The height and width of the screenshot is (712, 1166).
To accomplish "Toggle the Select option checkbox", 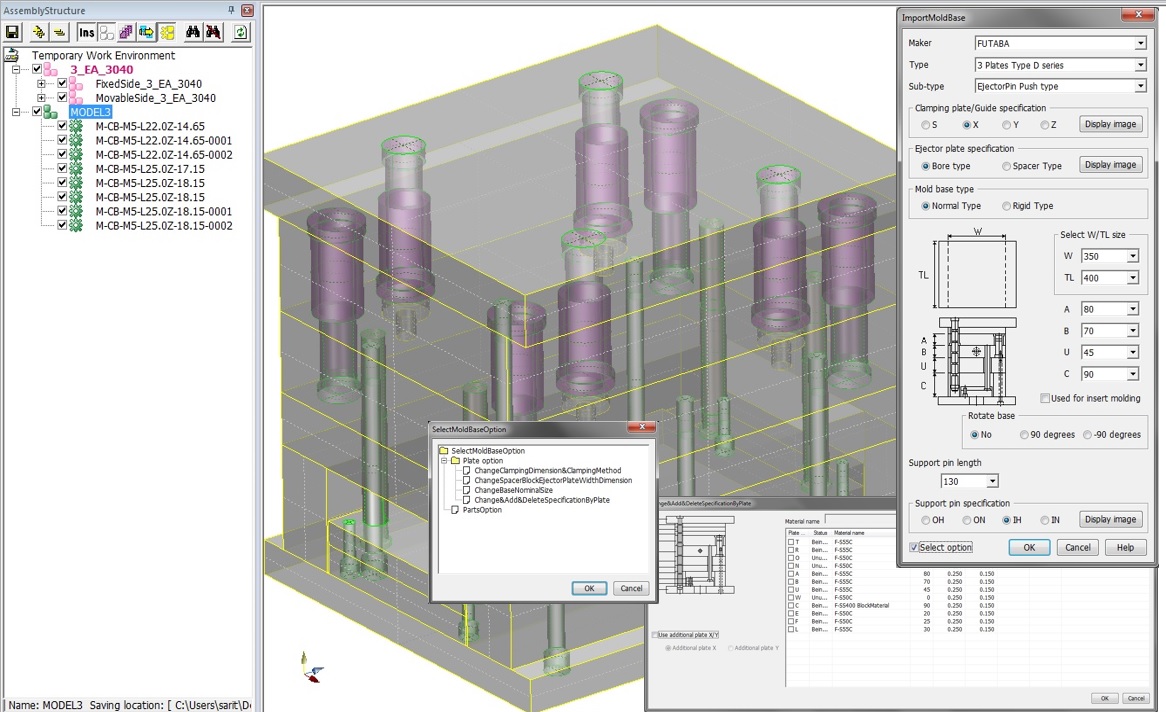I will (x=915, y=547).
